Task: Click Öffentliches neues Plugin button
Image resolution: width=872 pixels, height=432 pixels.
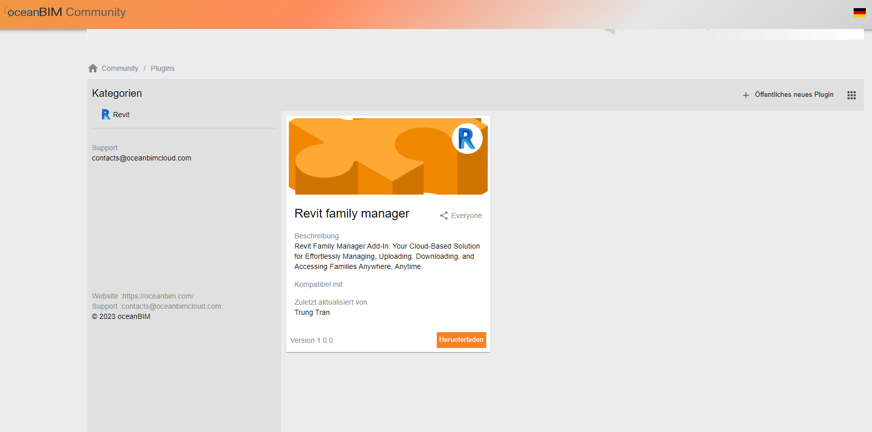Action: click(788, 95)
